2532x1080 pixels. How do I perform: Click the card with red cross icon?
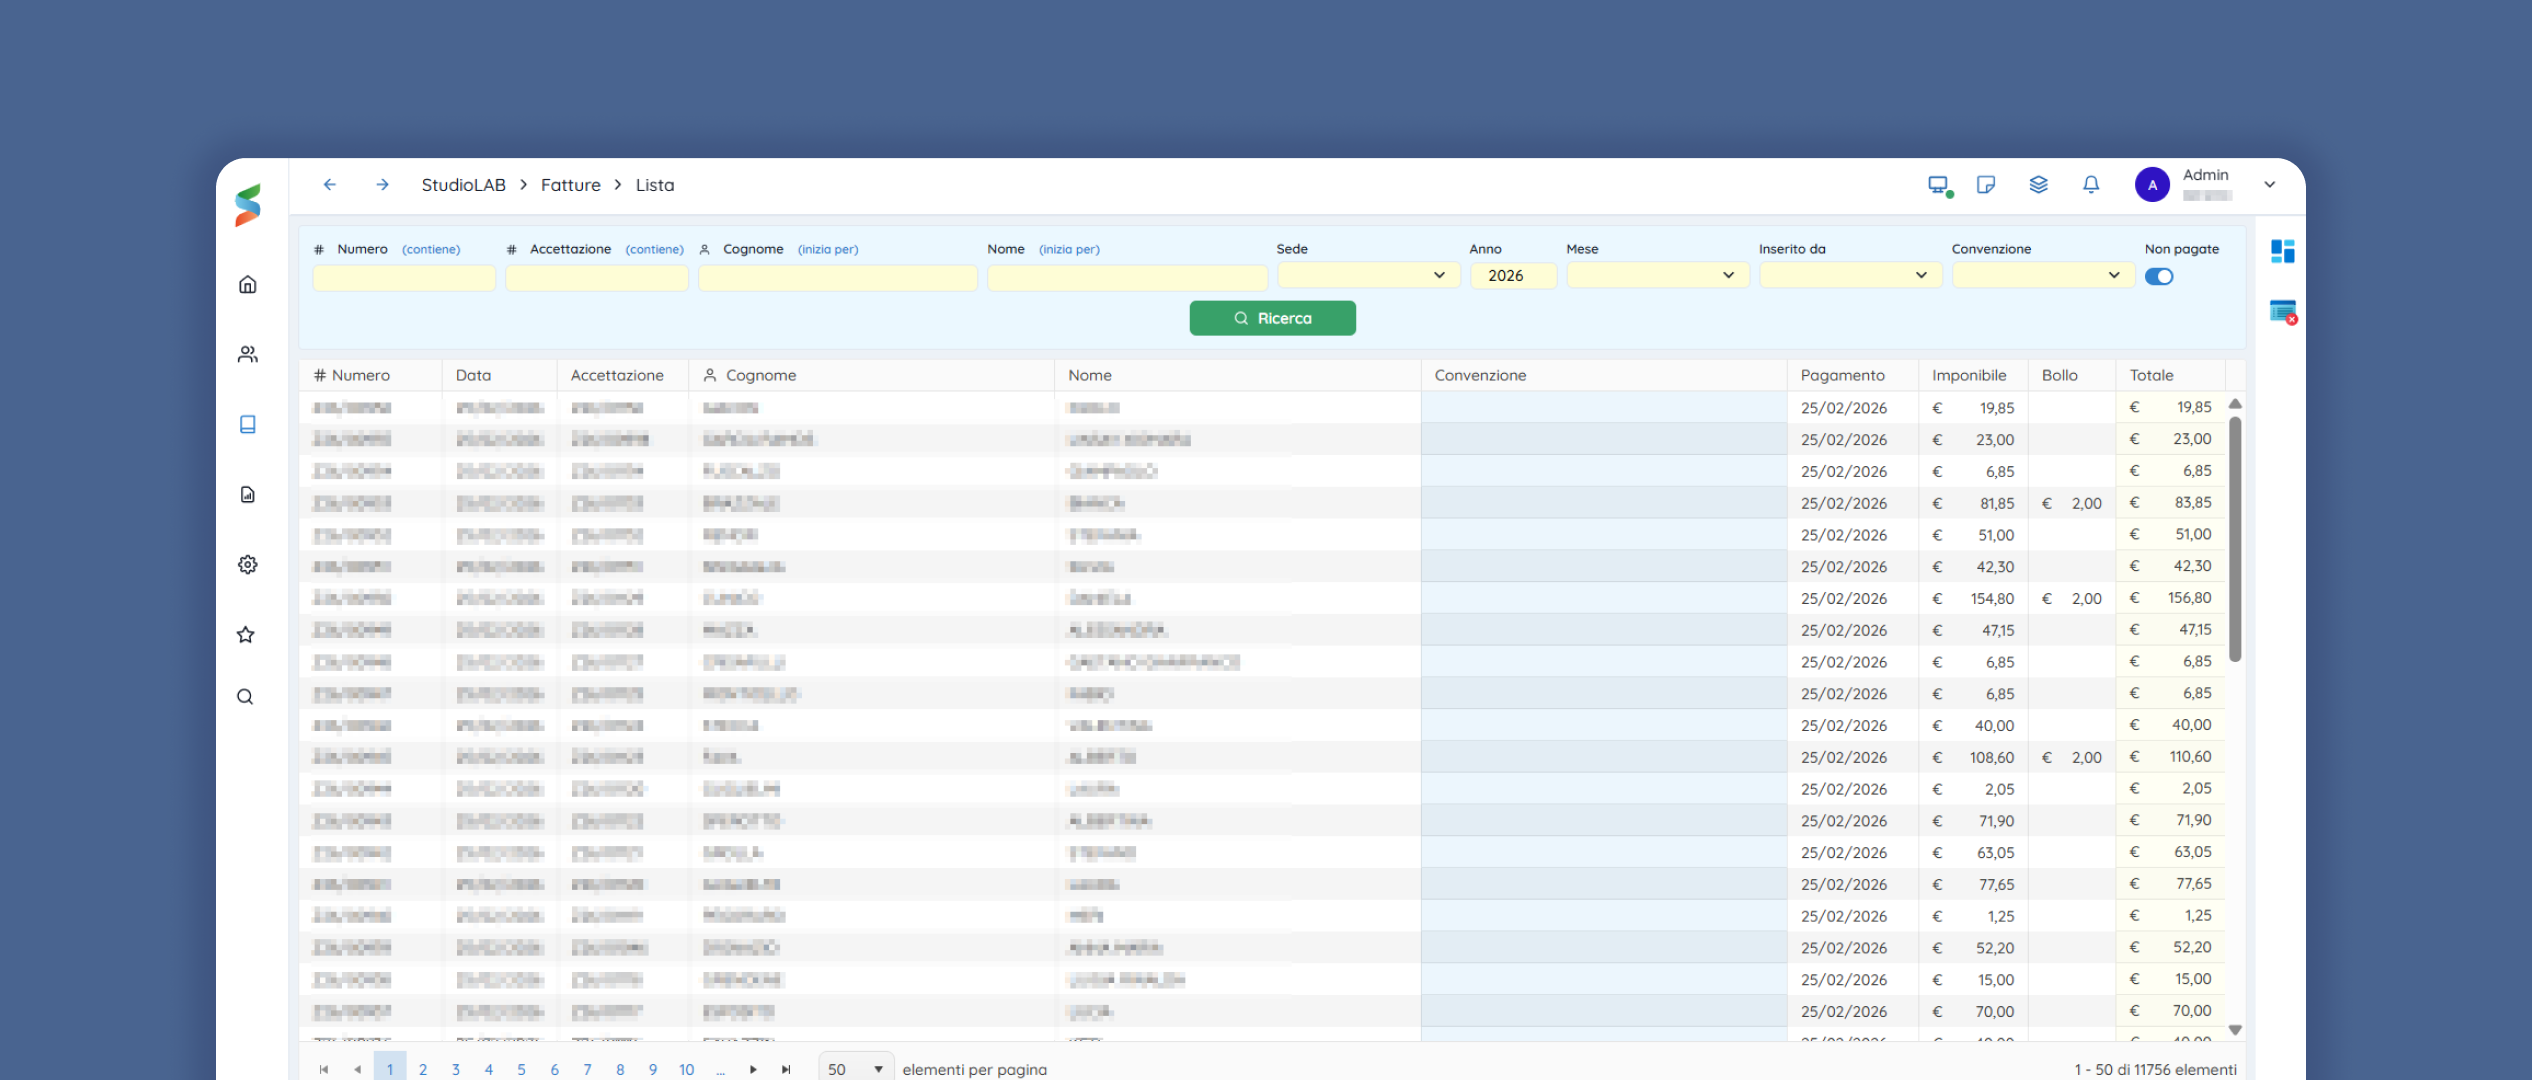[2283, 312]
